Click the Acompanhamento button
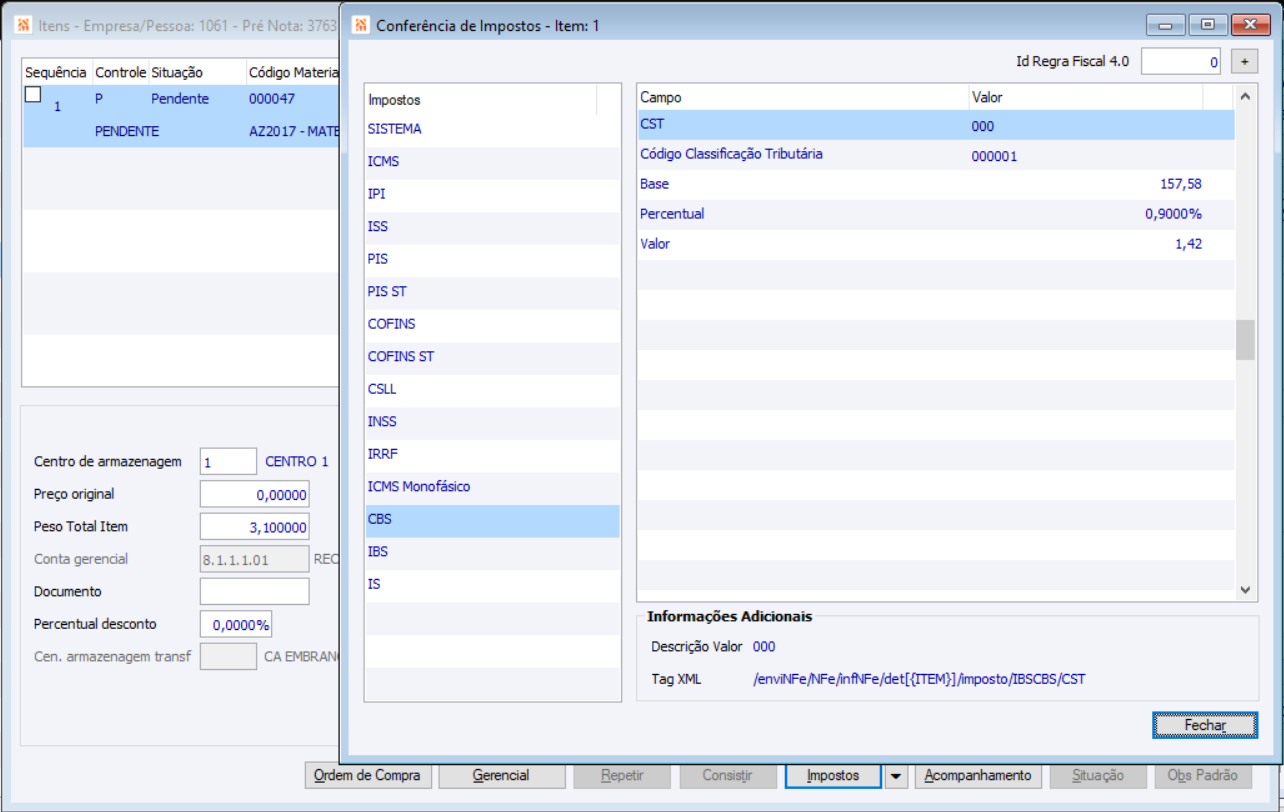This screenshot has height=812, width=1284. [x=978, y=775]
